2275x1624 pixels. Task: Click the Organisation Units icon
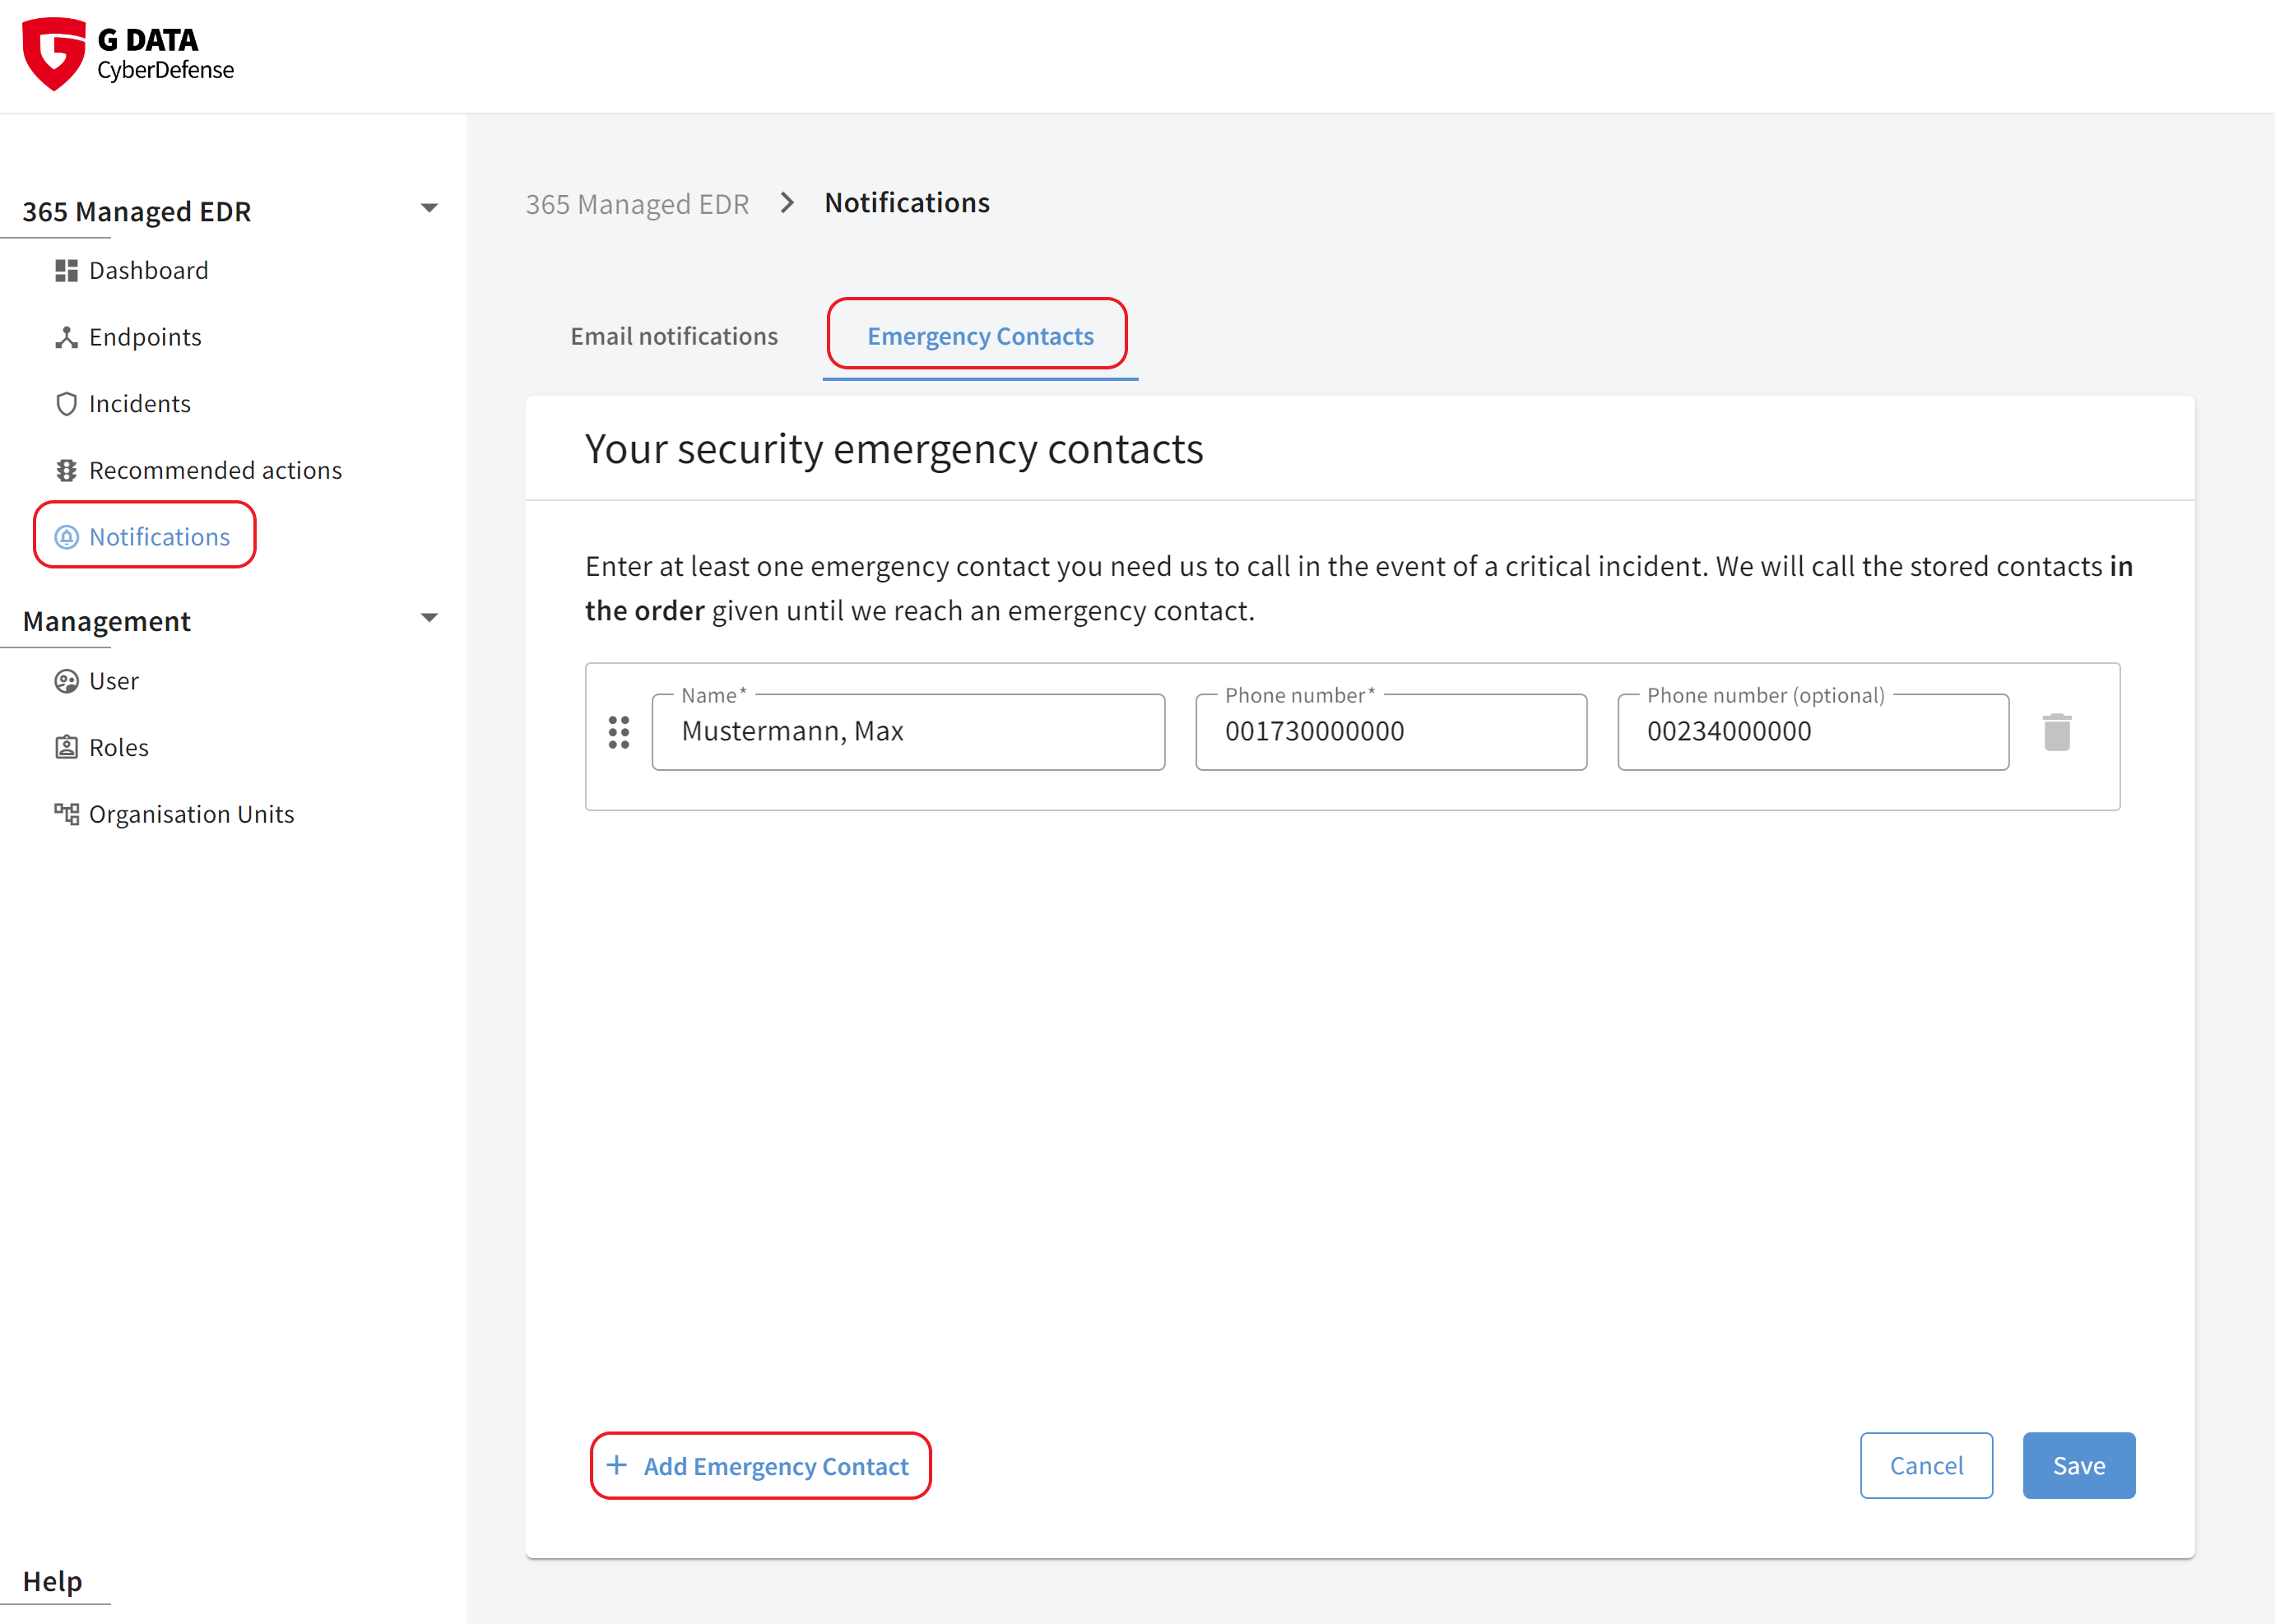coord(62,812)
